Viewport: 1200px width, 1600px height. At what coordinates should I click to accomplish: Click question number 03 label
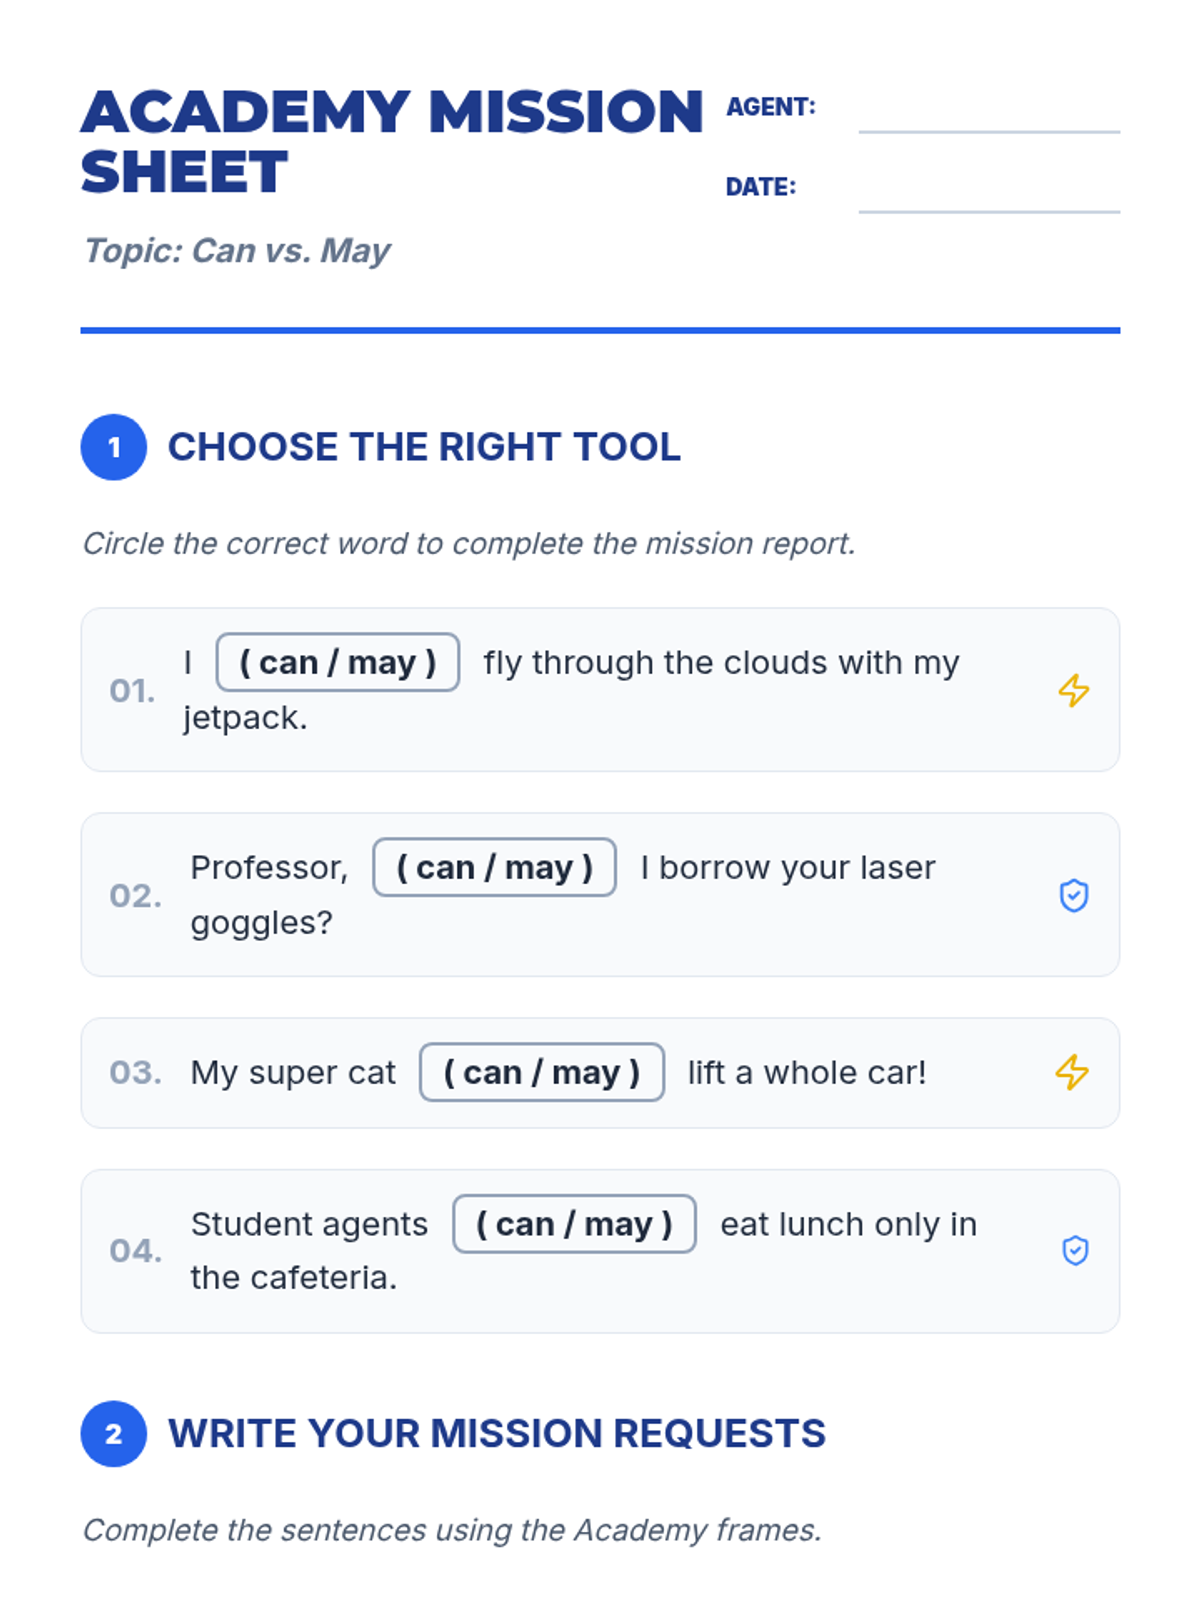point(135,1072)
